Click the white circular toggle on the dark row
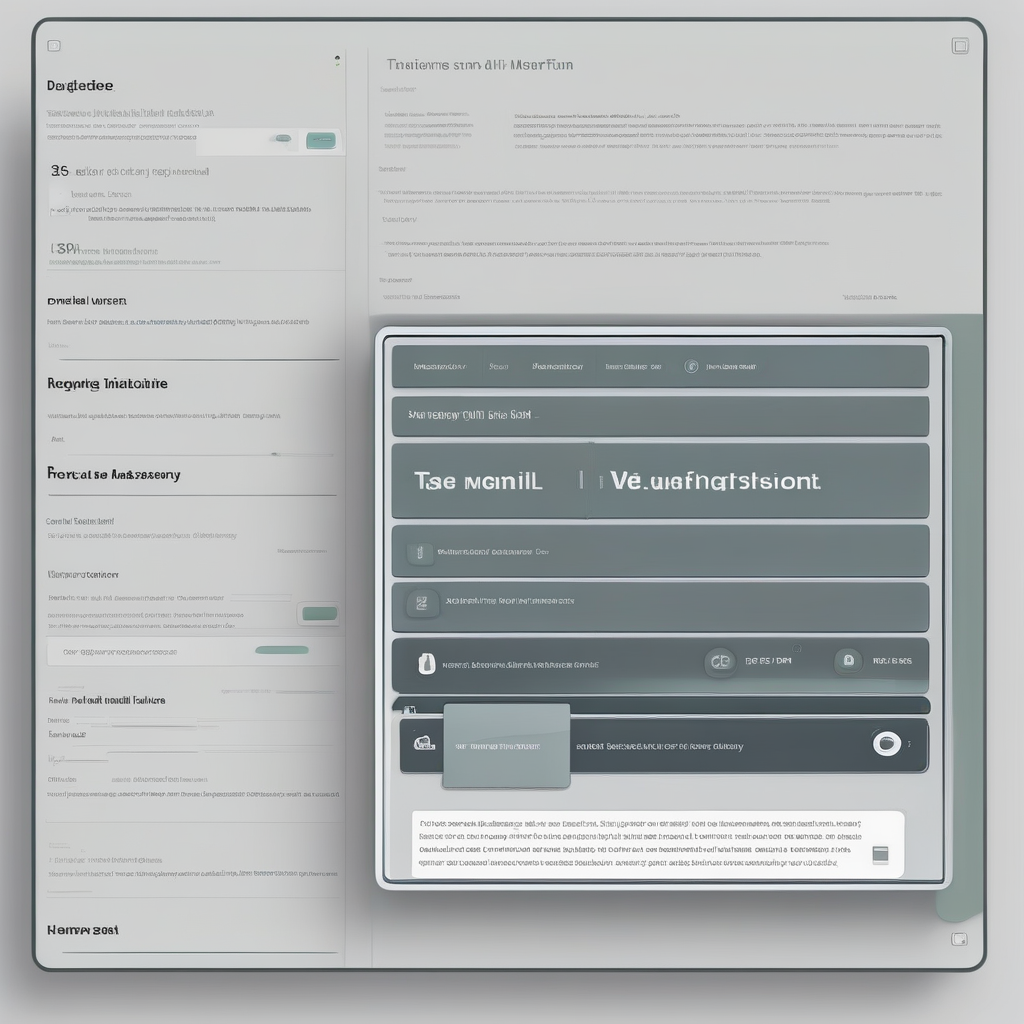The image size is (1024, 1024). [887, 744]
